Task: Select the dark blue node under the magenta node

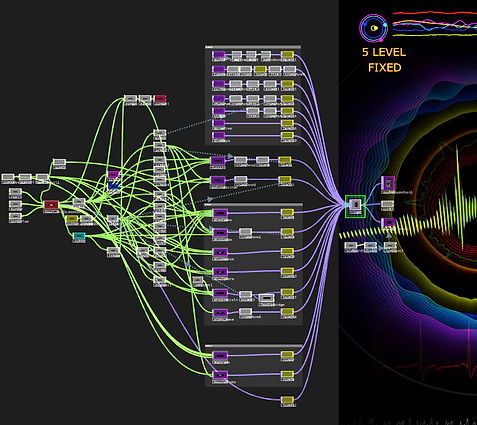Action: 114,186
